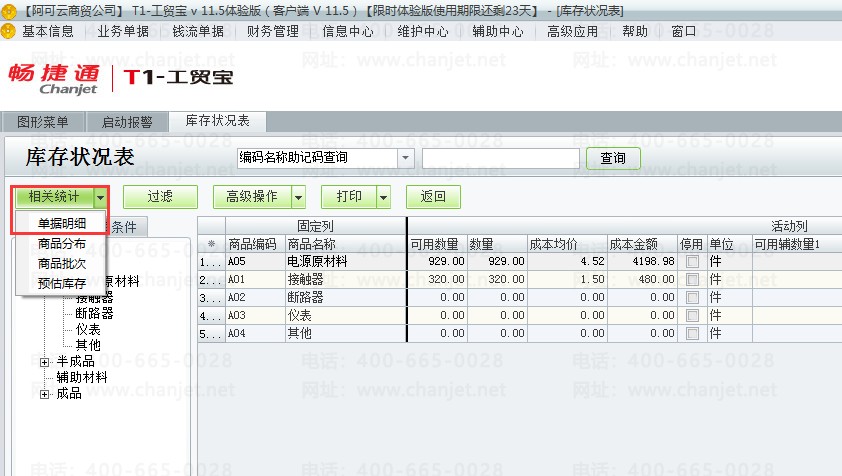Click the 过滤 button
842x476 pixels.
click(160, 197)
